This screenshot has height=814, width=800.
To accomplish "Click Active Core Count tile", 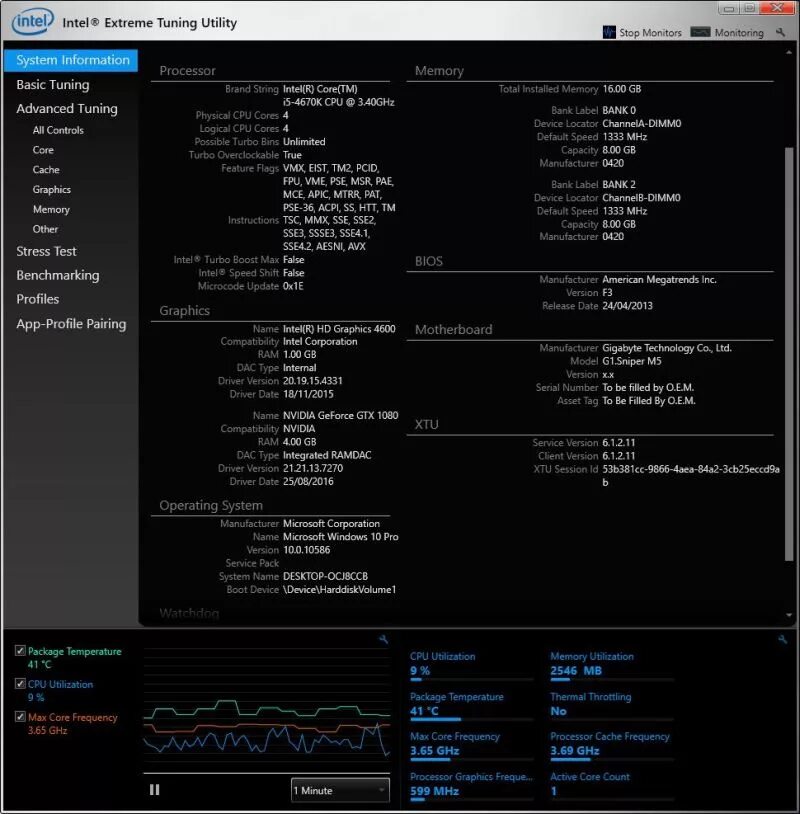I will click(x=612, y=786).
